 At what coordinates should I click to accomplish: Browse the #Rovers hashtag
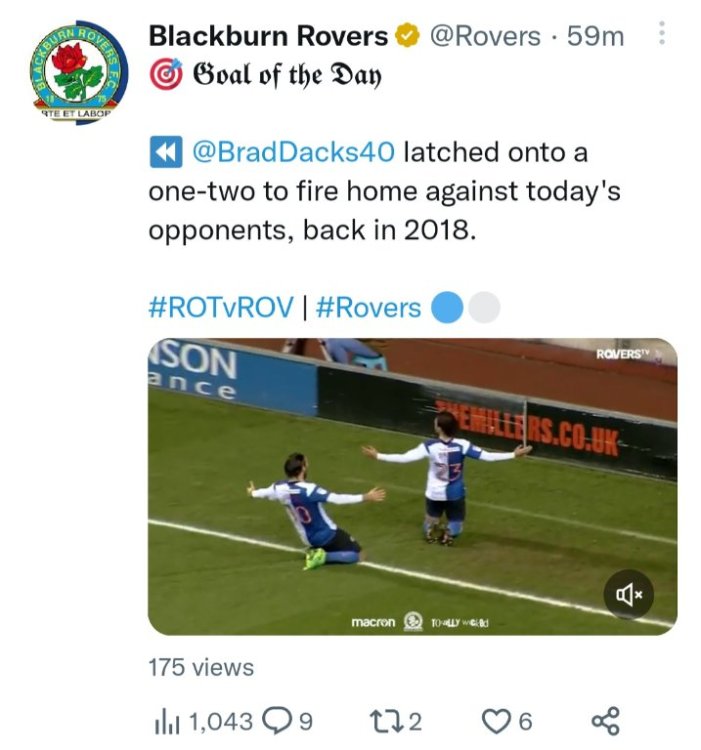tap(369, 307)
